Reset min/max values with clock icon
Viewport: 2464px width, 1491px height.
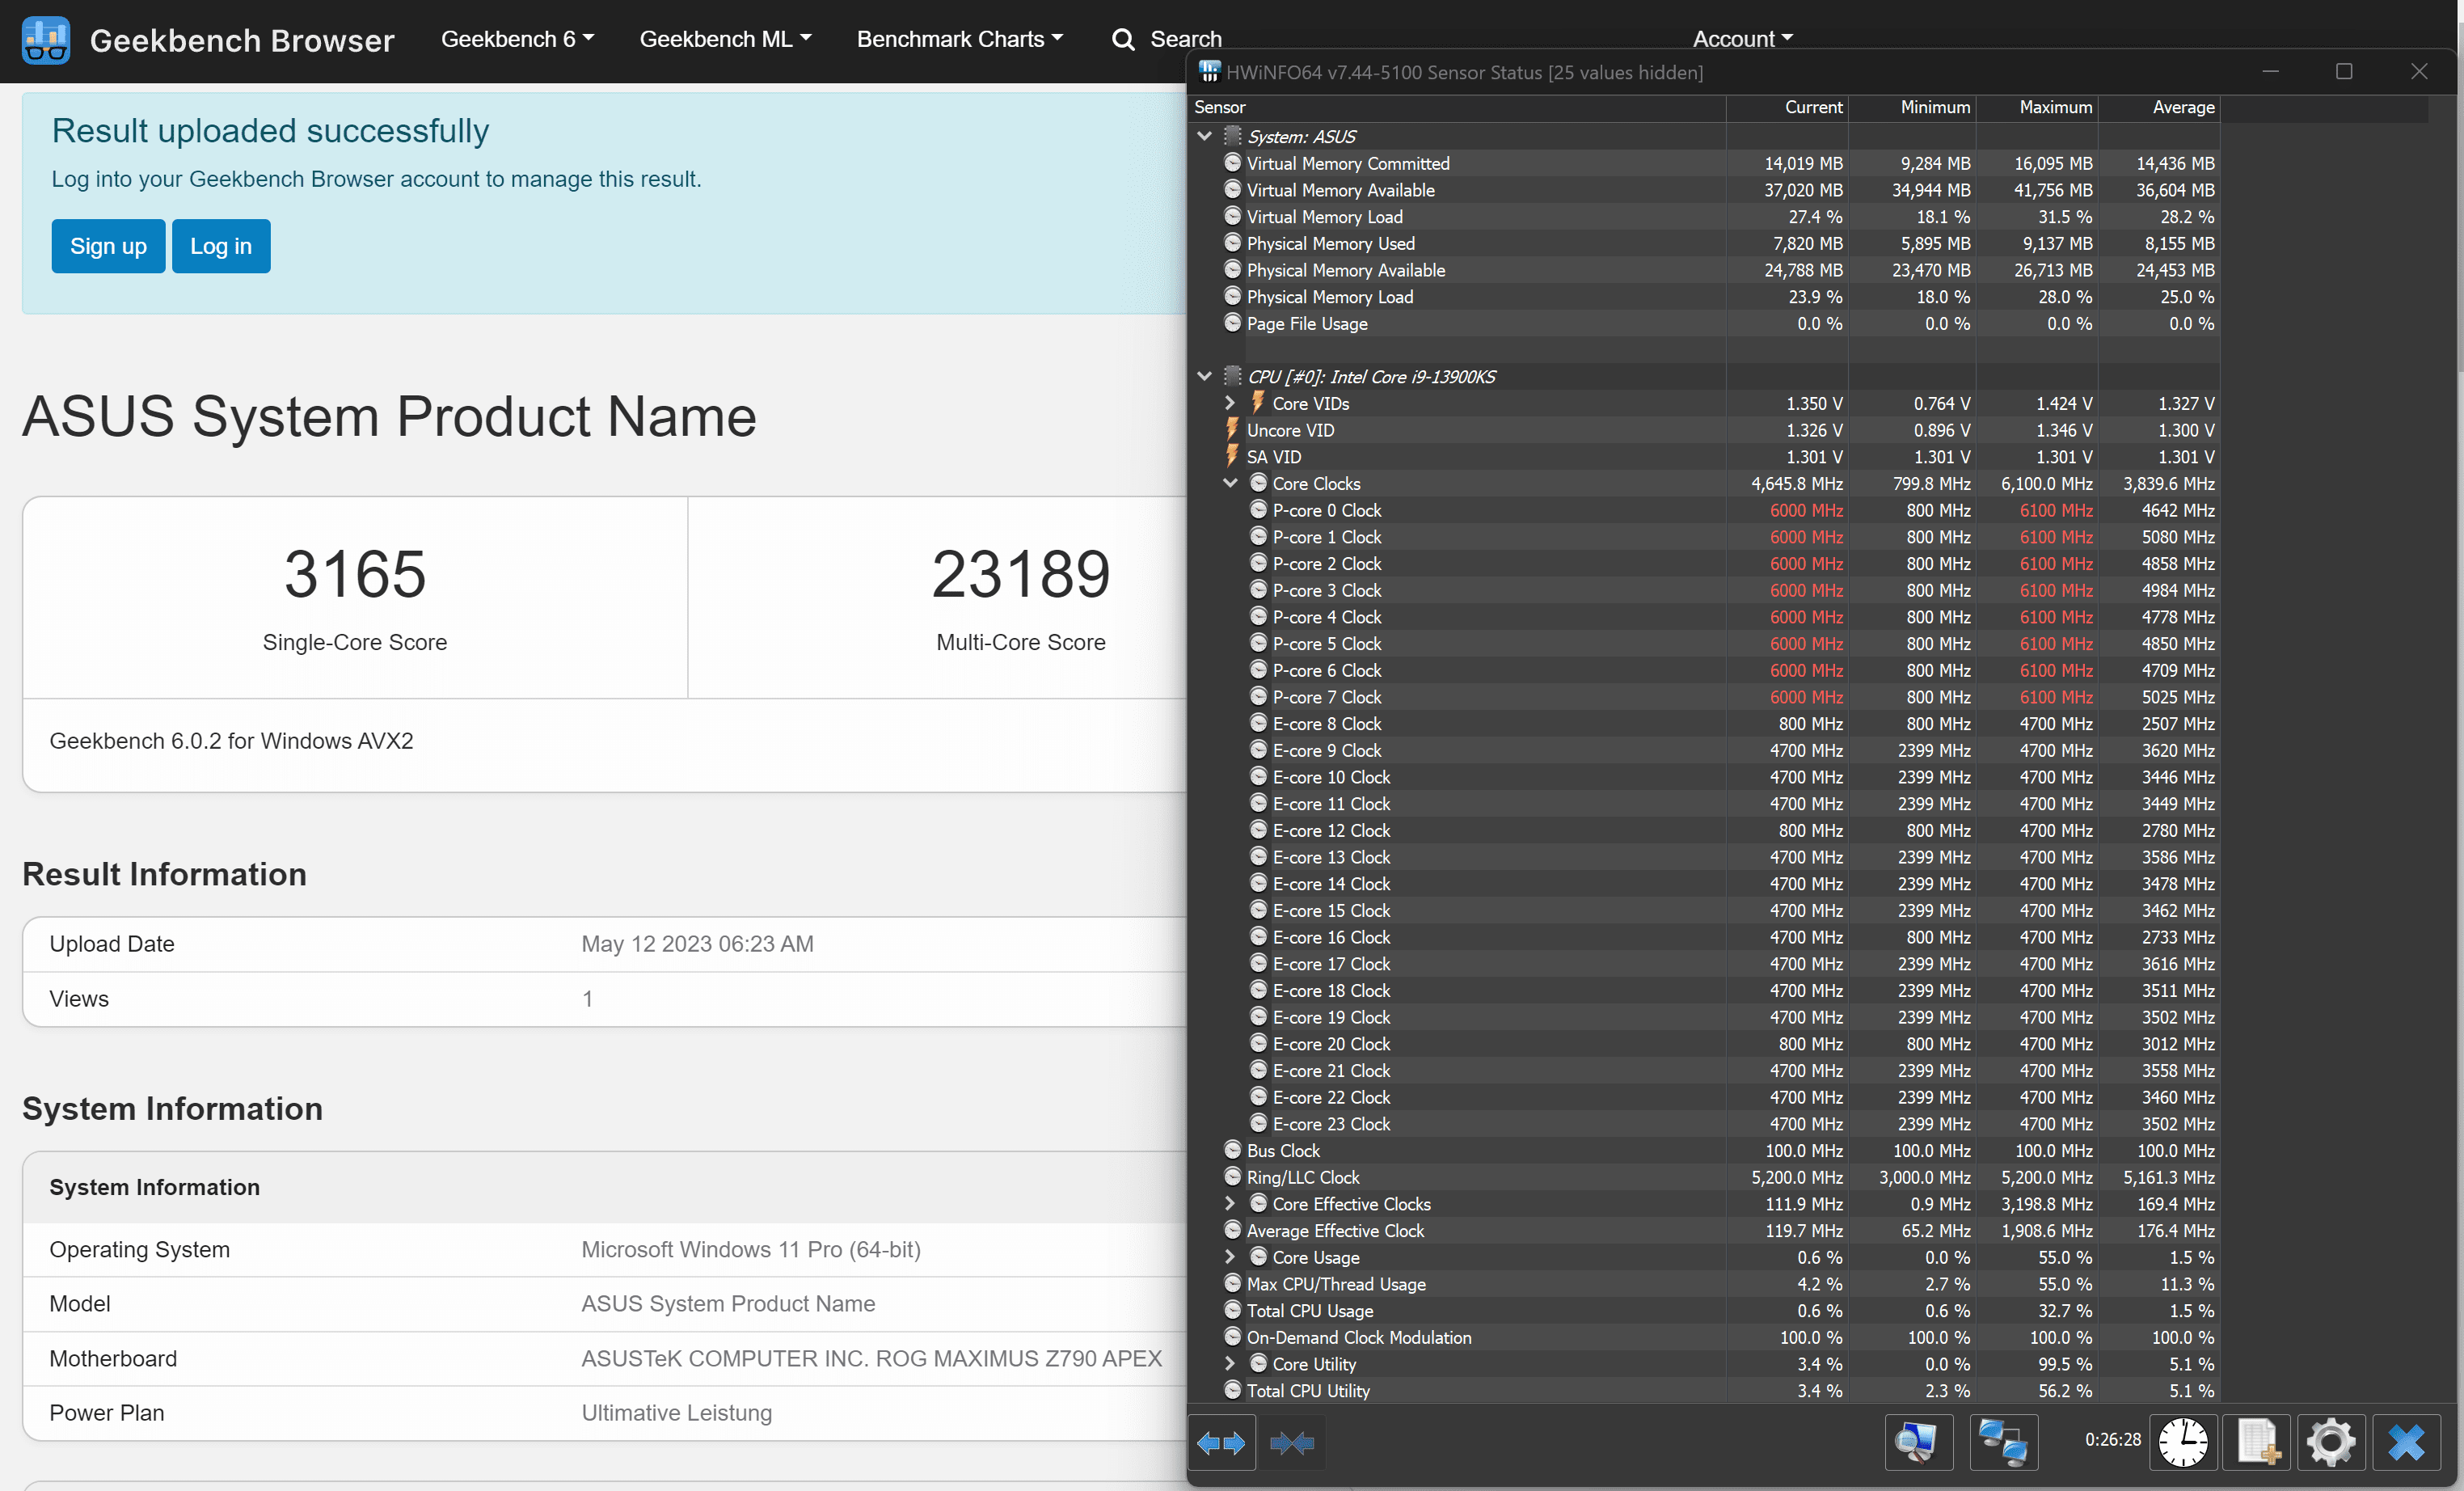tap(2182, 1442)
